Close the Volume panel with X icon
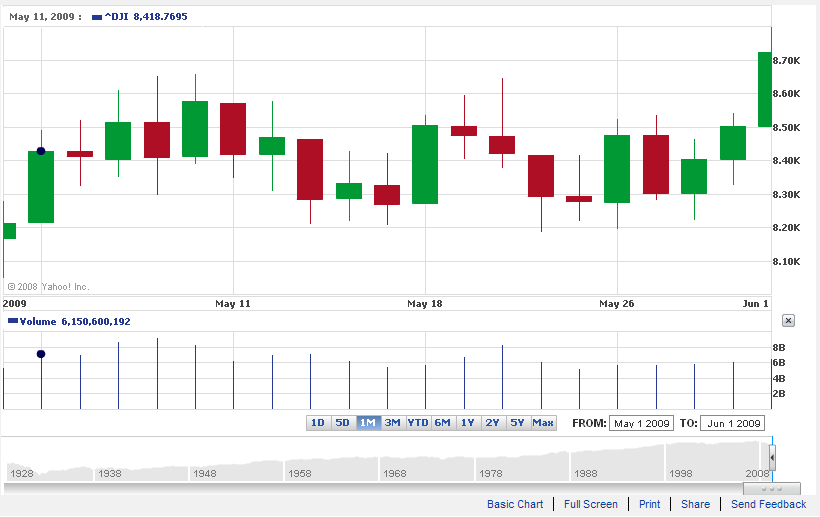 tap(788, 320)
